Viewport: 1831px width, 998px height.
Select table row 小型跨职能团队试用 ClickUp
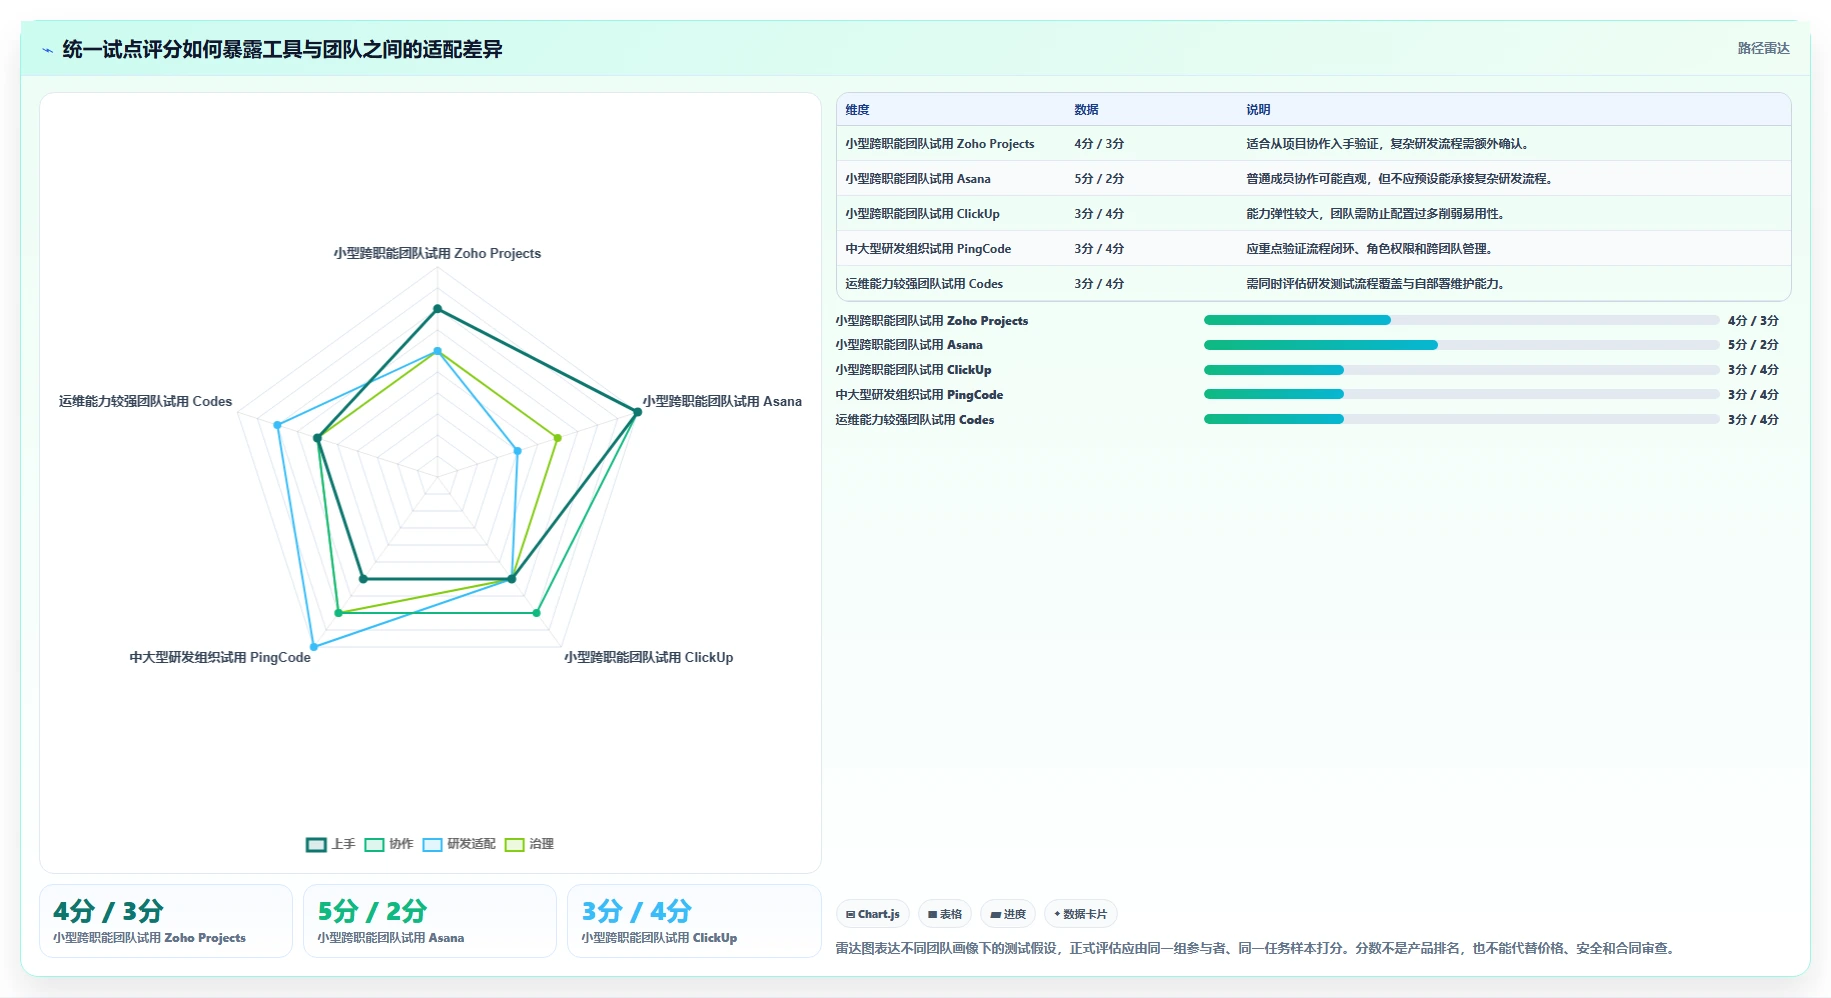tap(1313, 214)
